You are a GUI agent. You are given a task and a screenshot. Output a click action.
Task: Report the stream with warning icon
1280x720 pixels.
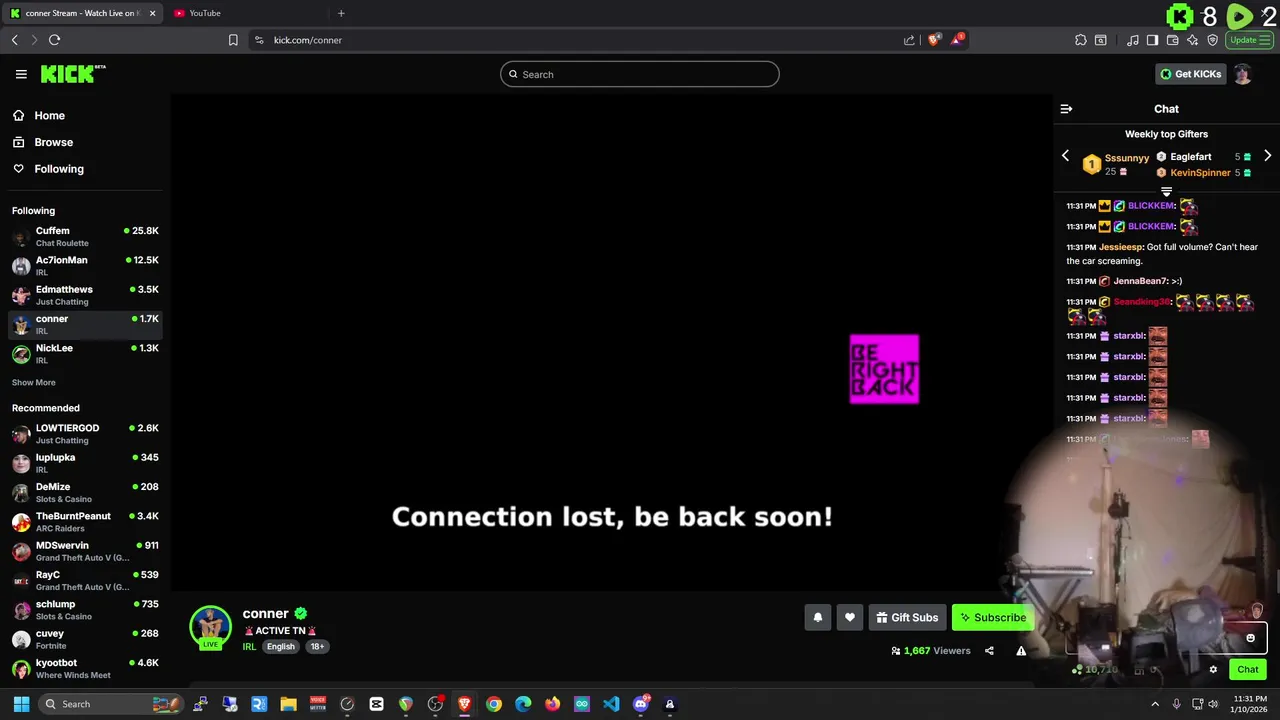point(1021,651)
